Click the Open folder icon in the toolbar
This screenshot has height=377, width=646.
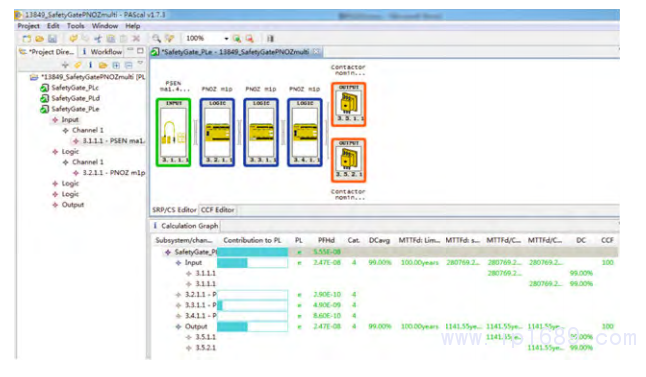click(x=40, y=39)
